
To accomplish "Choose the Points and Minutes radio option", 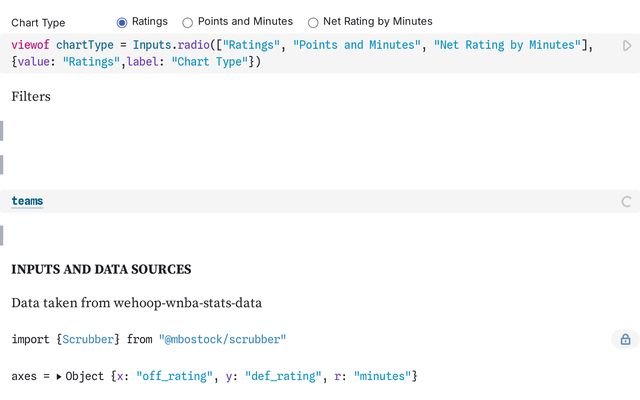I will pyautogui.click(x=187, y=22).
